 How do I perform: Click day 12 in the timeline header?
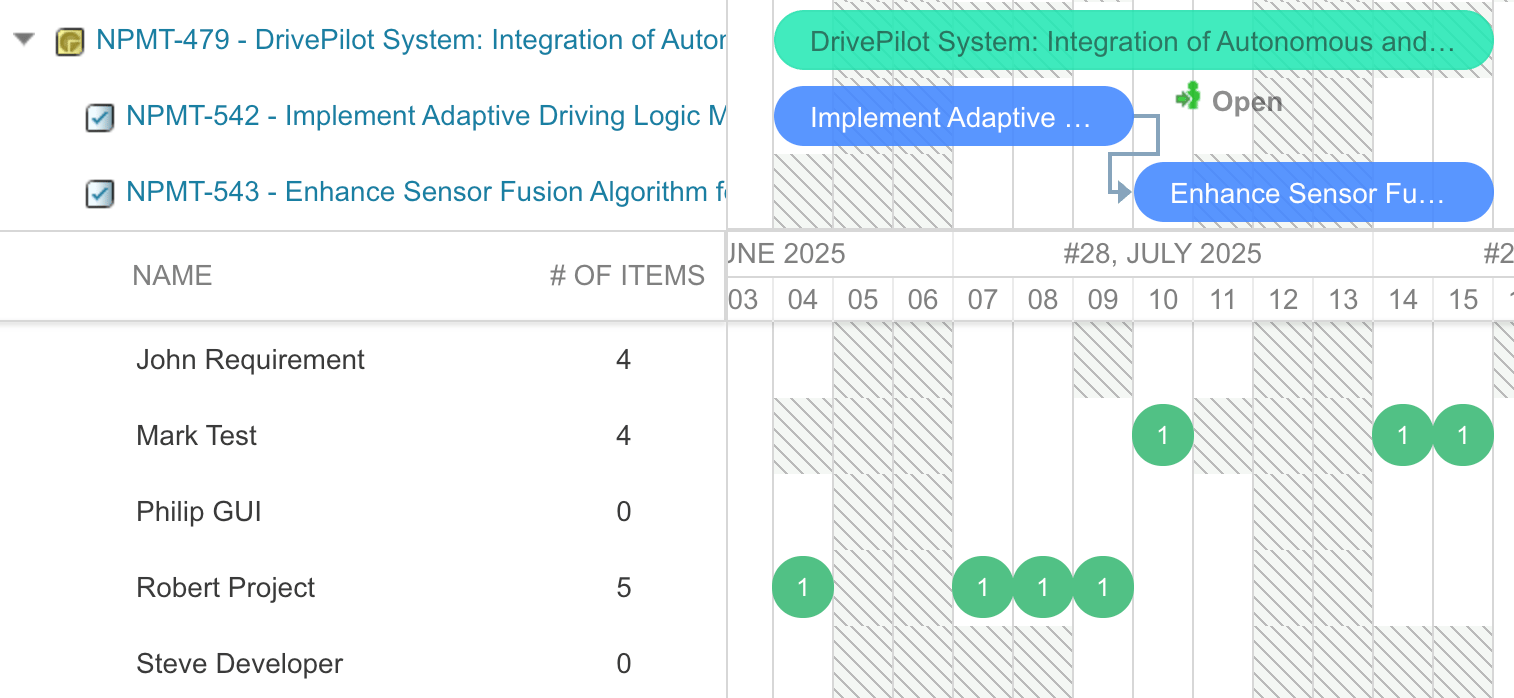pos(1283,300)
